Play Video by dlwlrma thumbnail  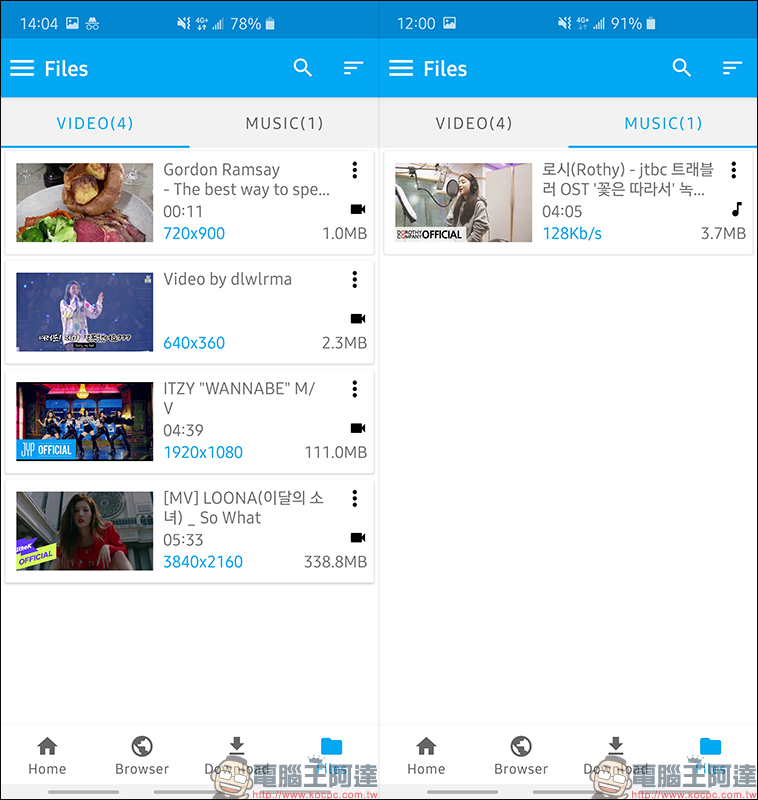[x=85, y=312]
